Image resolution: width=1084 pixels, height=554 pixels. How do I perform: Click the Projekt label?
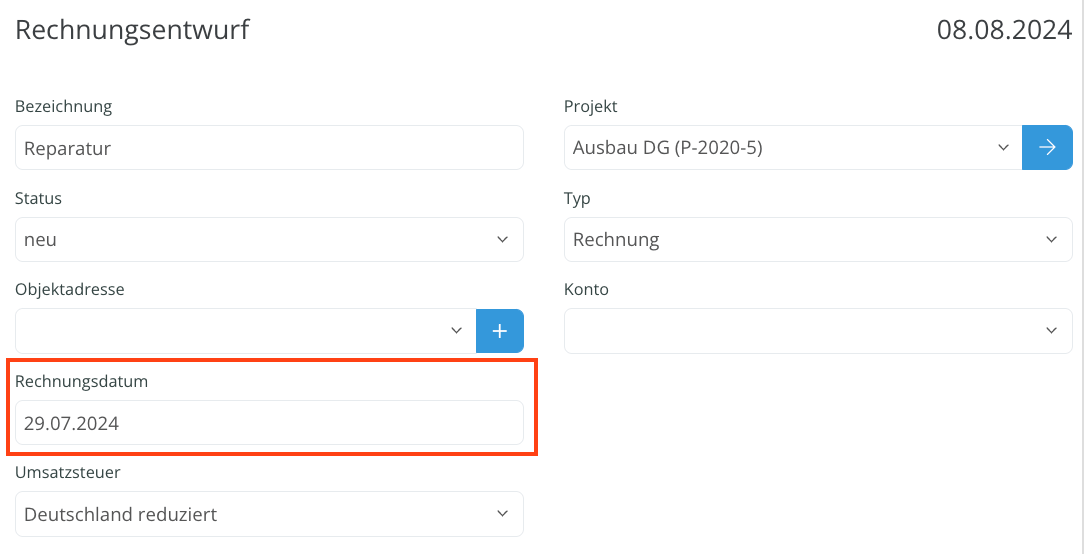pos(591,107)
